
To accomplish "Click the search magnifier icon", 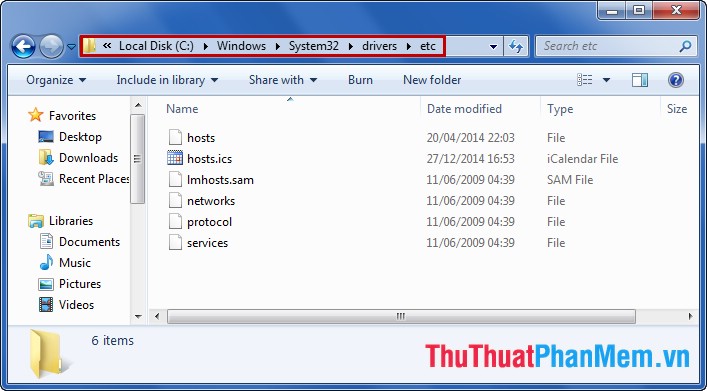I will [x=685, y=46].
